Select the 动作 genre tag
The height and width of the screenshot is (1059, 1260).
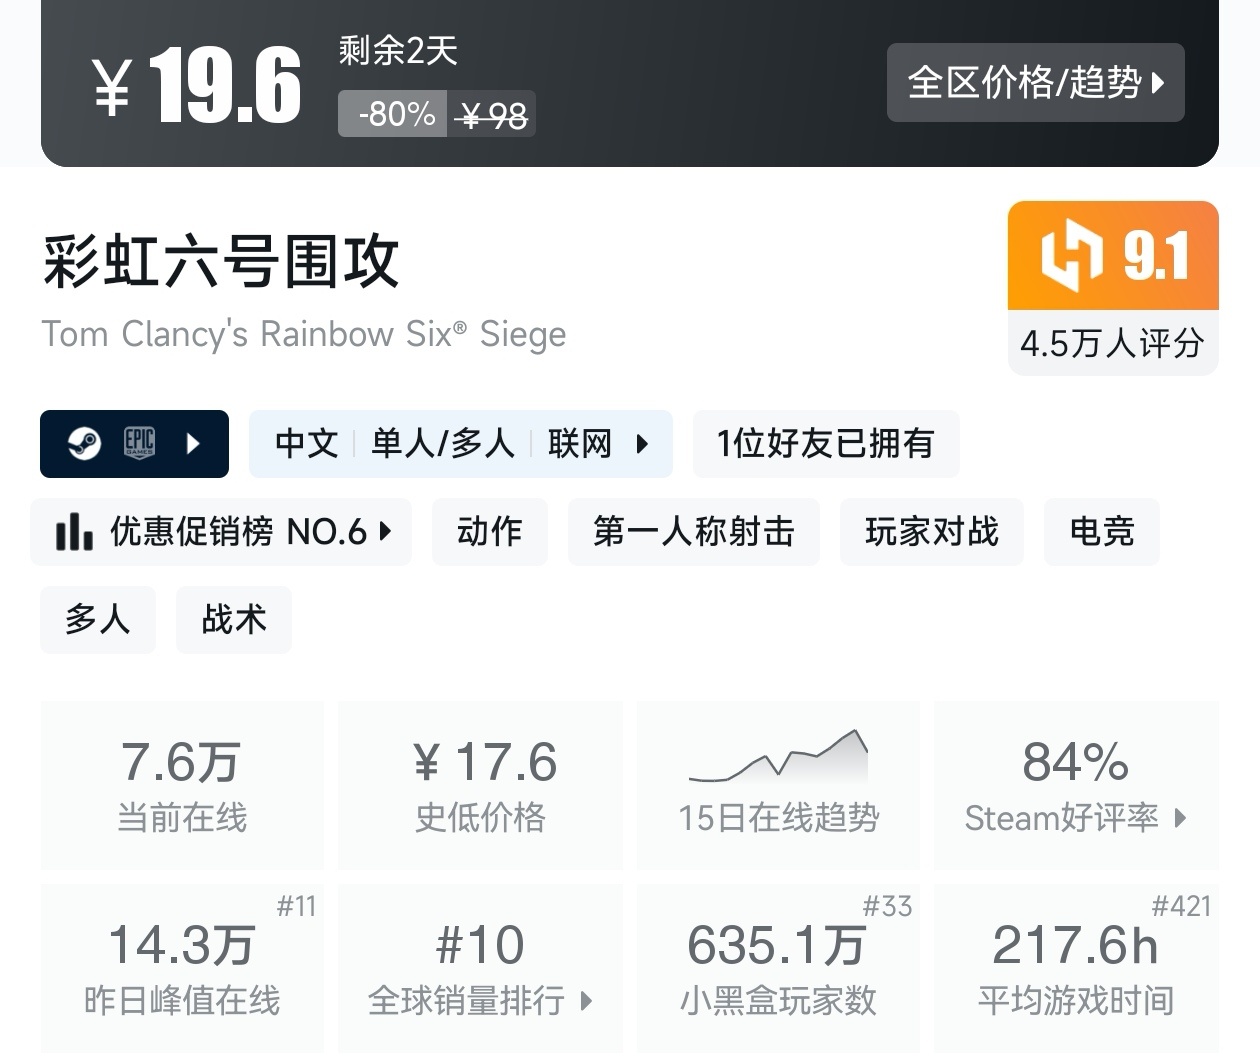(x=489, y=532)
